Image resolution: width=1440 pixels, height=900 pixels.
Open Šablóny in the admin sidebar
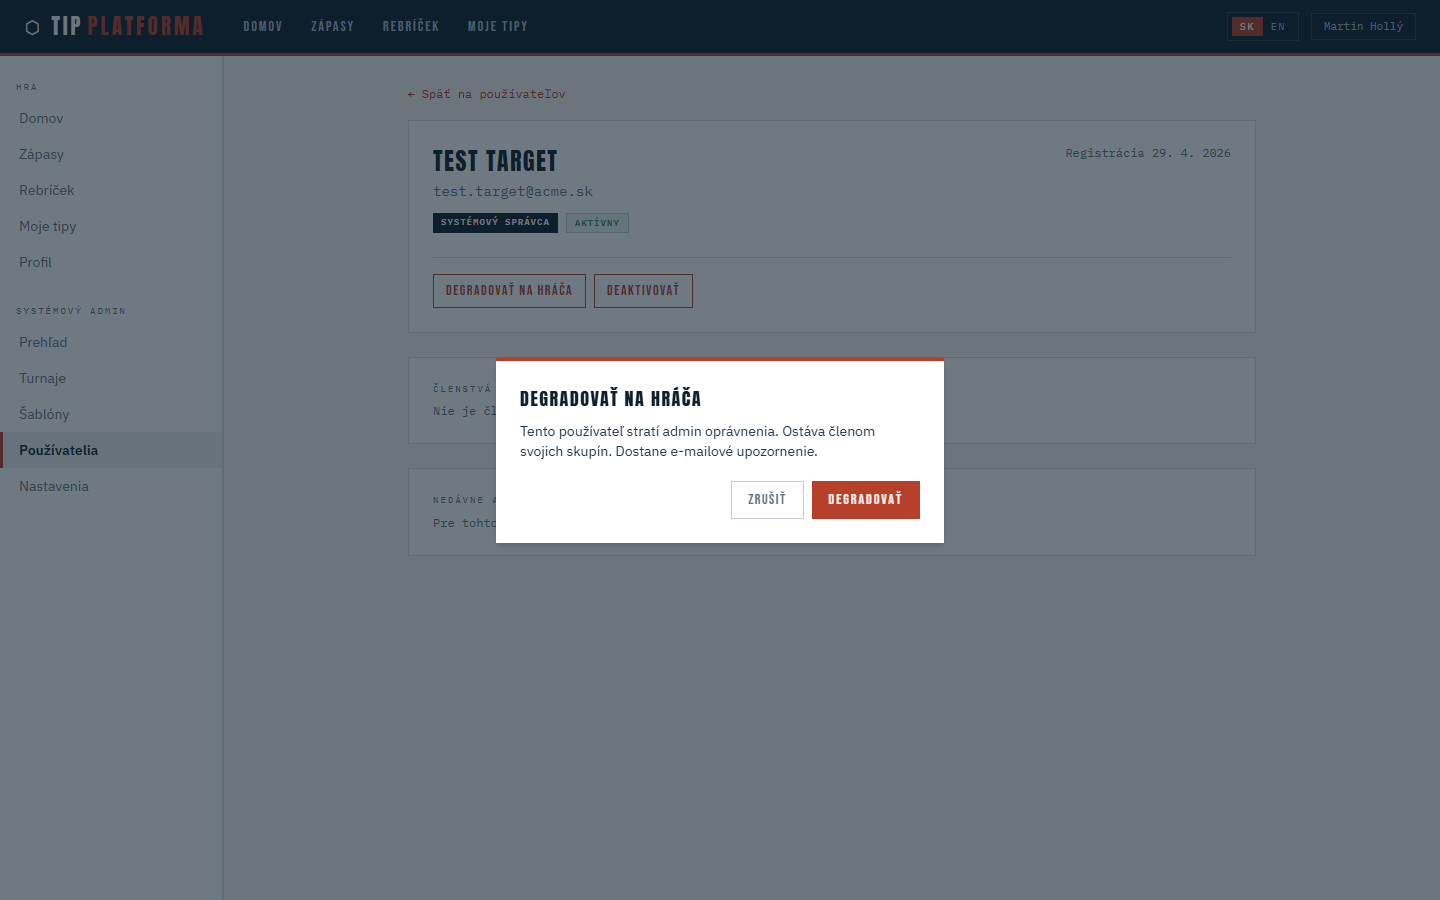[44, 414]
